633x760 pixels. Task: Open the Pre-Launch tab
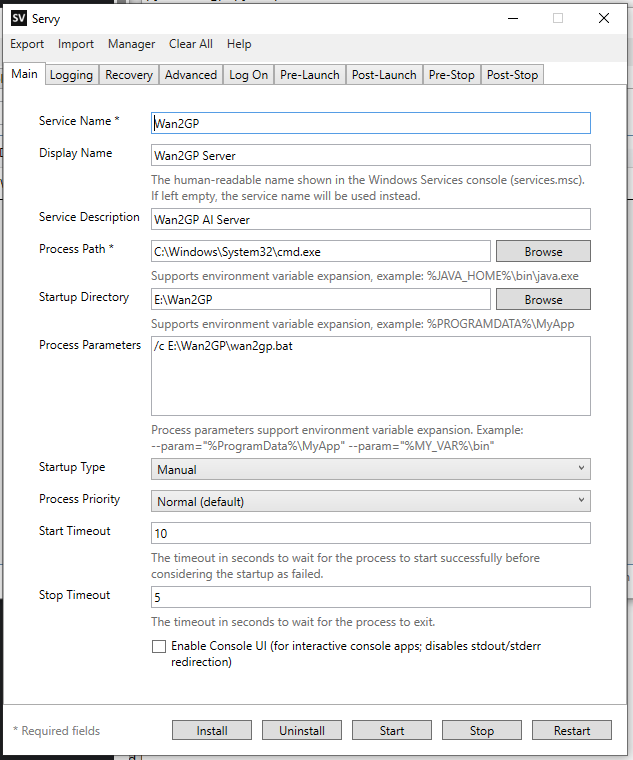coord(310,75)
